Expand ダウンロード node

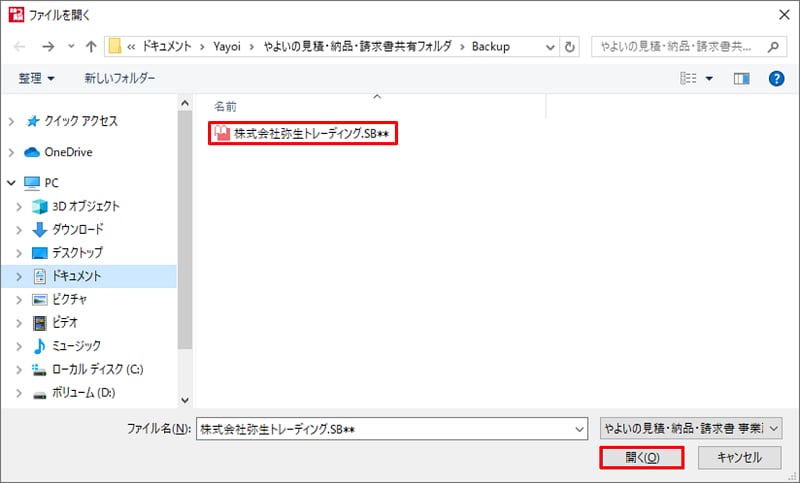pyautogui.click(x=19, y=230)
